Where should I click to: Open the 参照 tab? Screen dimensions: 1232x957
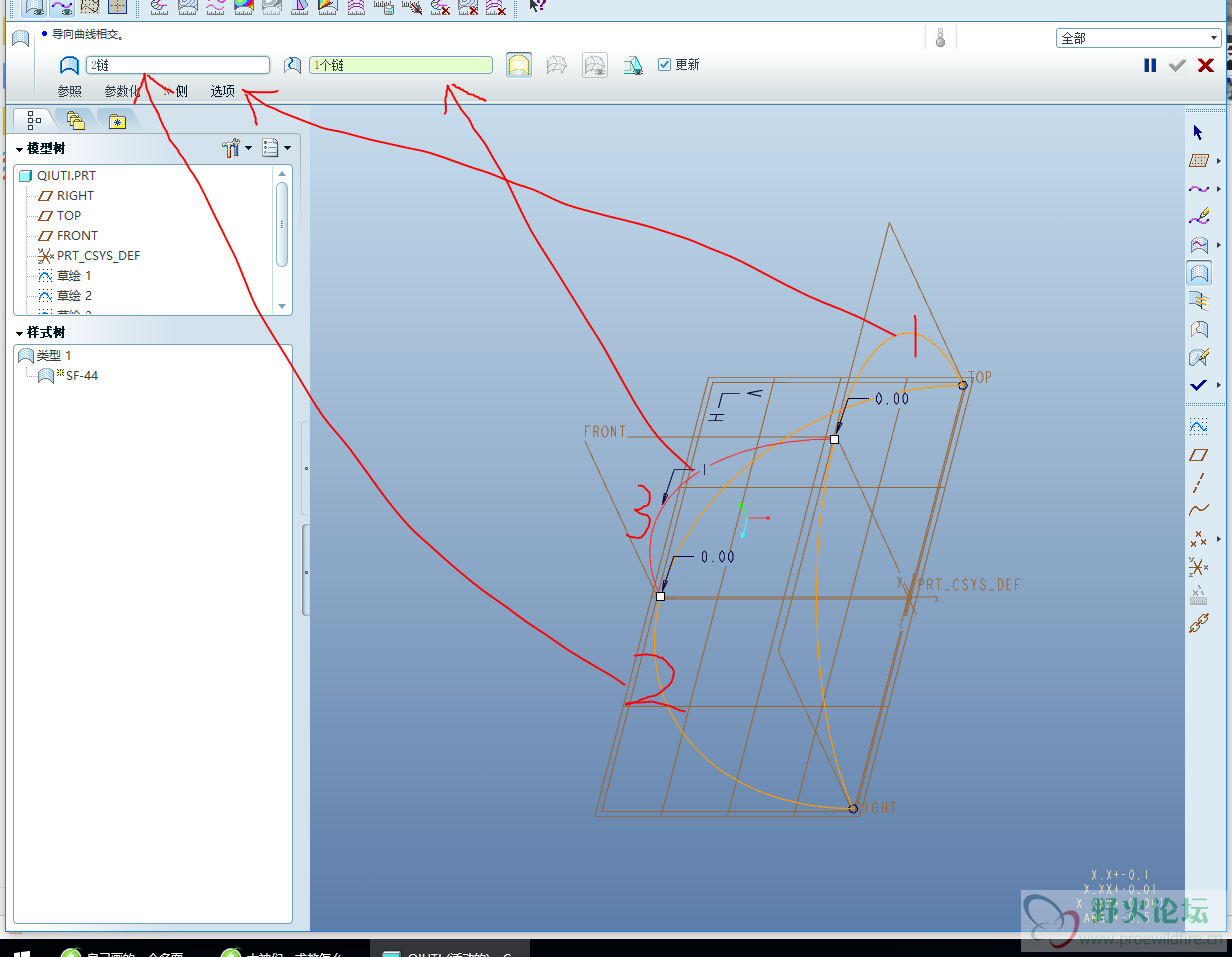coord(69,91)
